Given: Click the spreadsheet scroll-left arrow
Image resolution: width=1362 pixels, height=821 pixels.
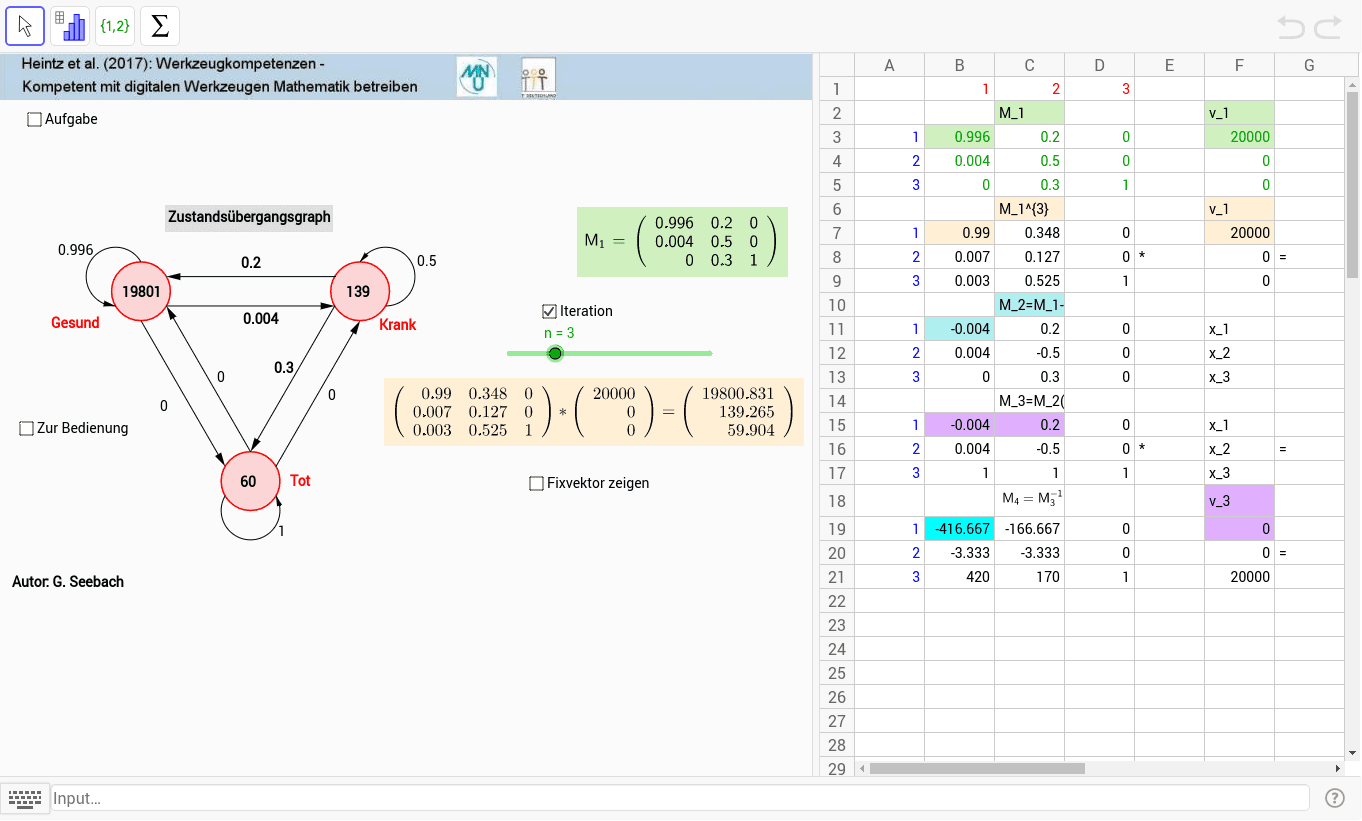Looking at the screenshot, I should click(861, 769).
